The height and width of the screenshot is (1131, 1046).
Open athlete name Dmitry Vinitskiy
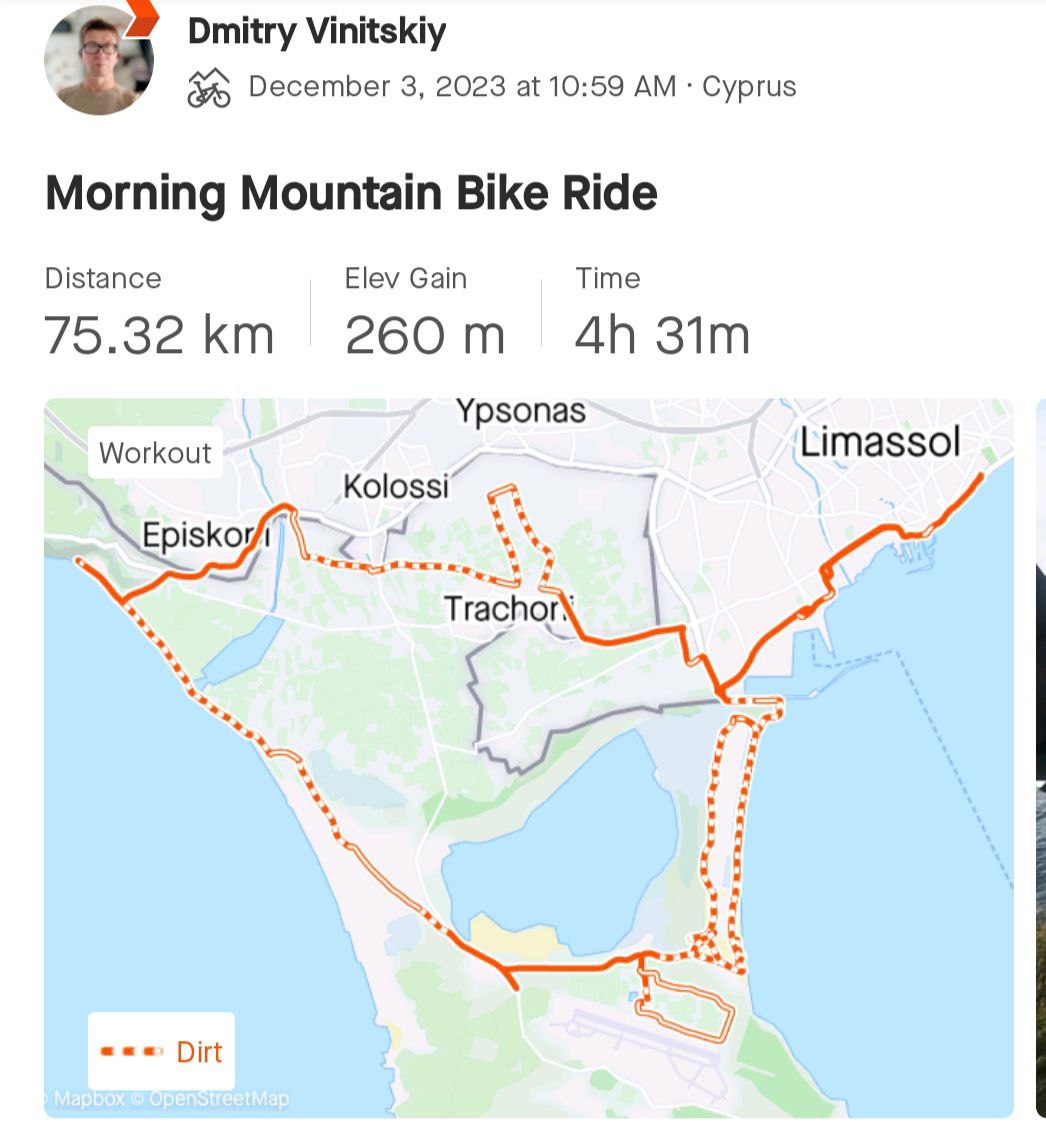tap(316, 32)
